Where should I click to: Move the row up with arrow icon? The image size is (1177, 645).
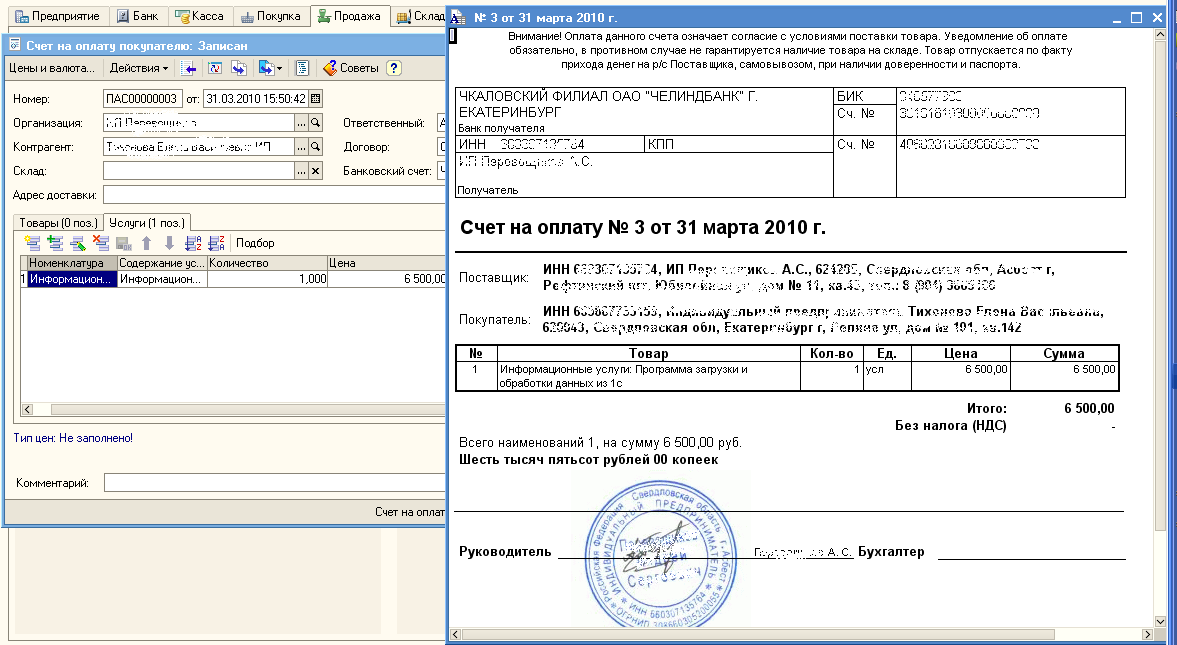[x=147, y=243]
